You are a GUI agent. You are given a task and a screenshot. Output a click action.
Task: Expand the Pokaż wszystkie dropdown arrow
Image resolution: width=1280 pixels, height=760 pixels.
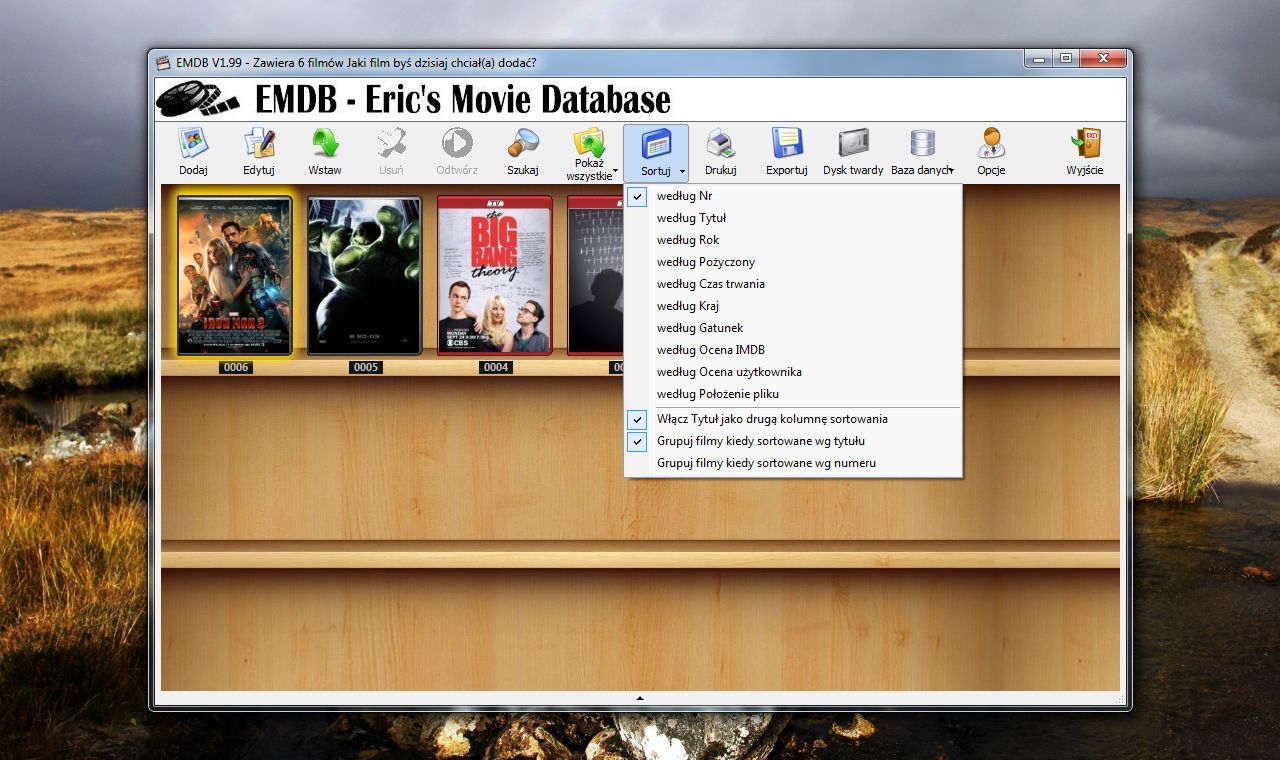[x=616, y=170]
